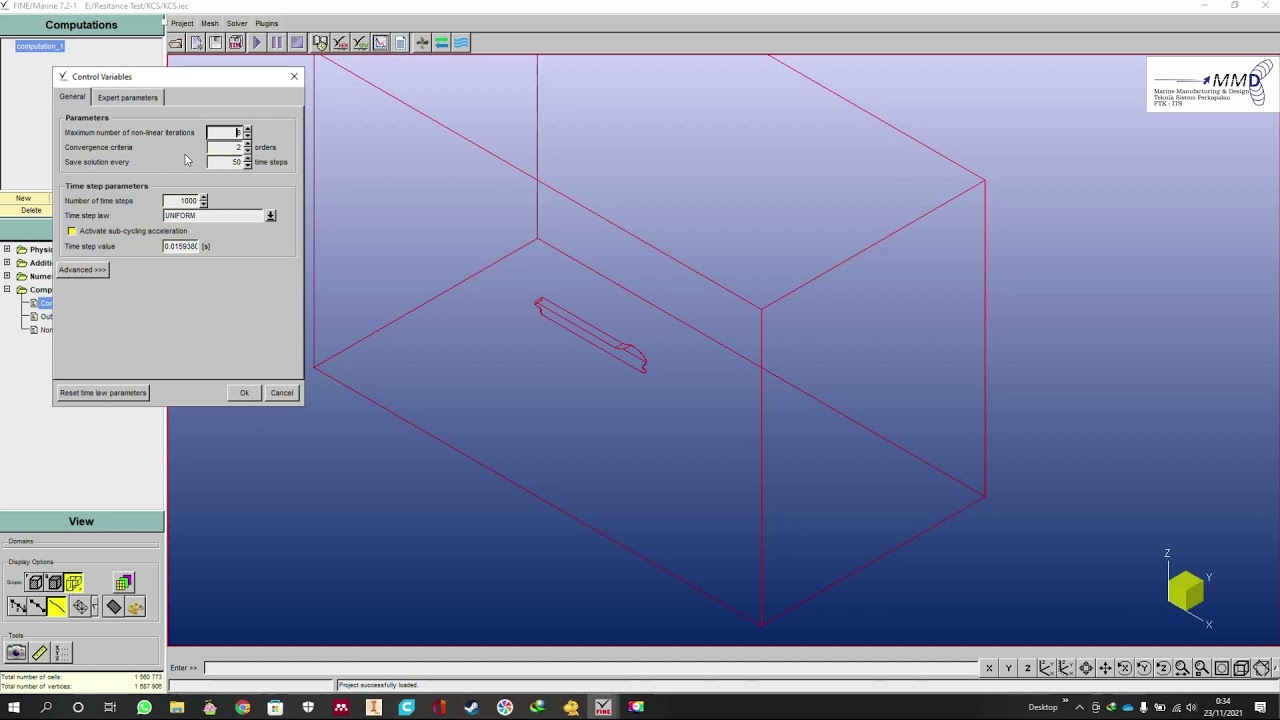Adjust Save solution every spinner arrows
This screenshot has height=720, width=1280.
tap(247, 162)
